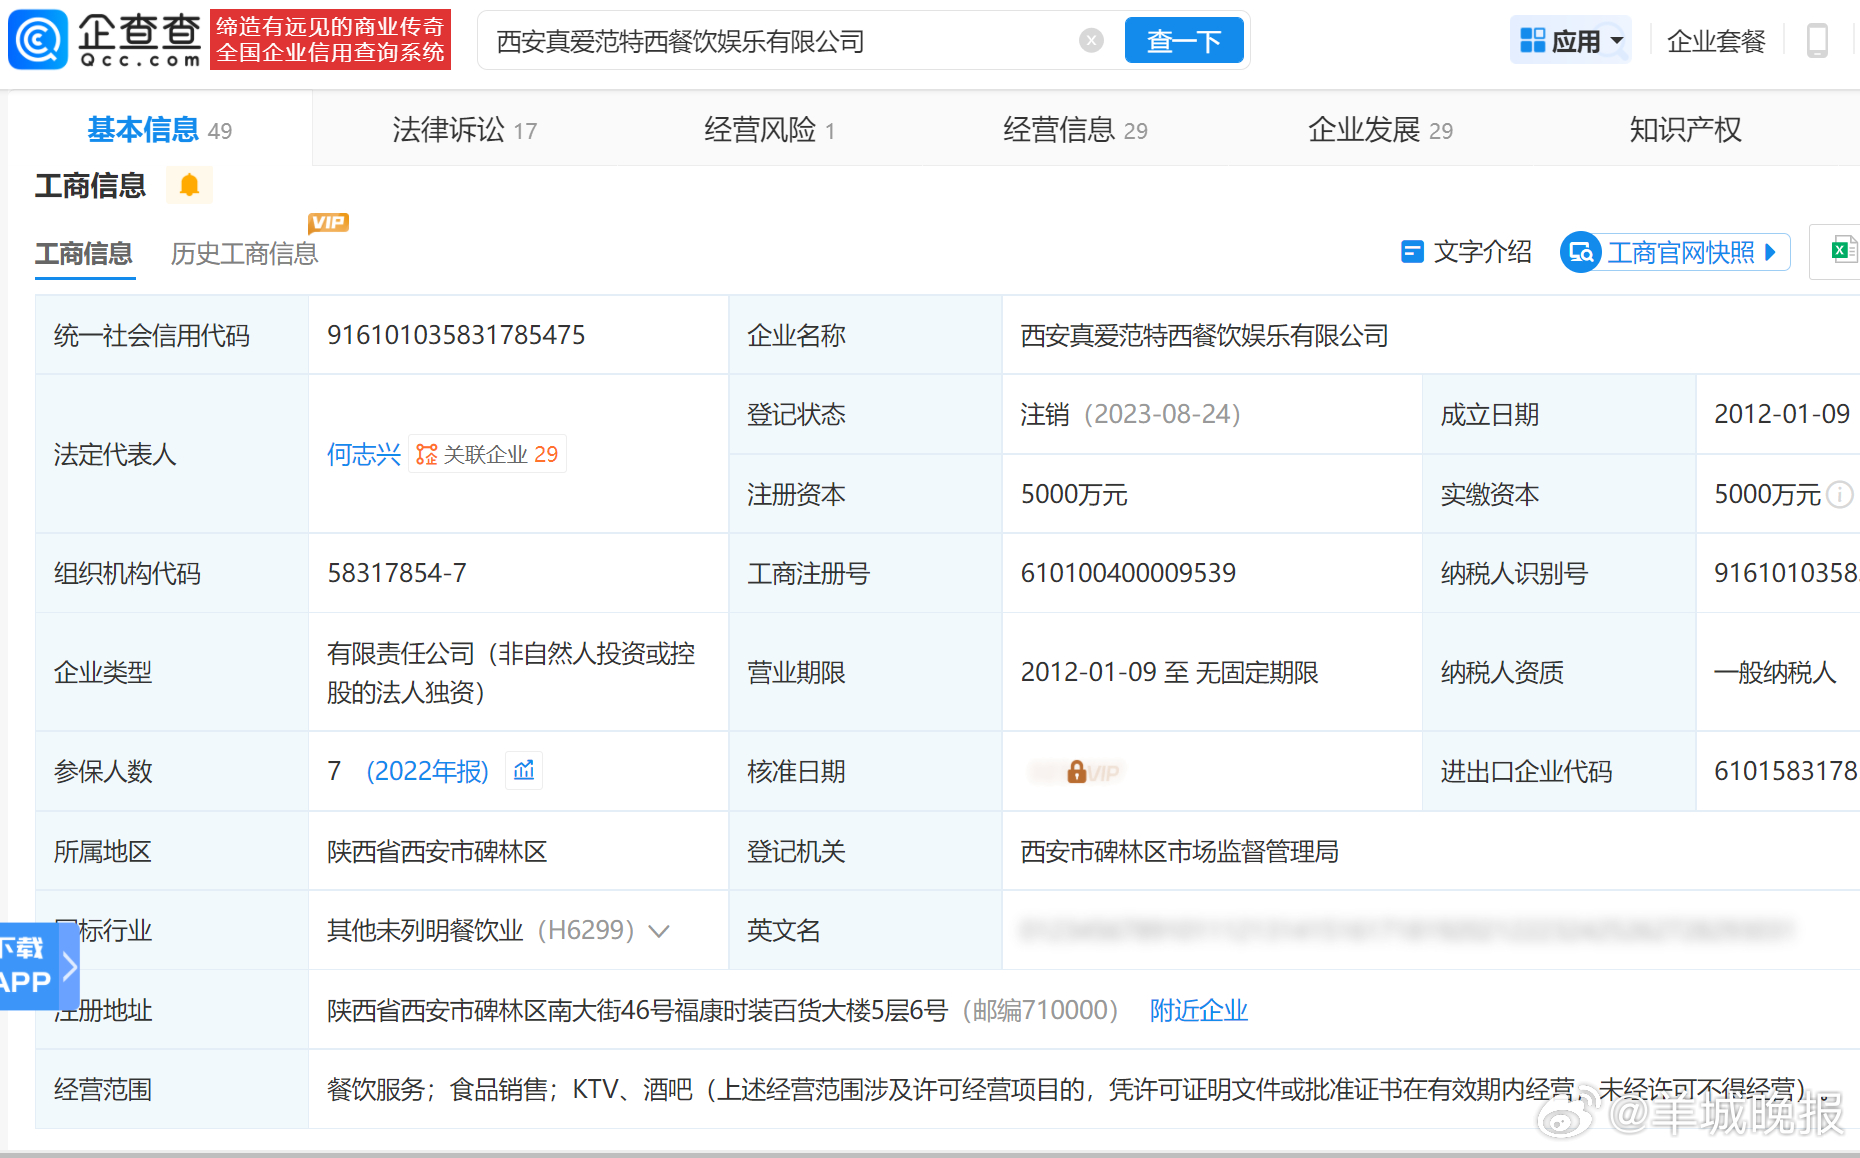Open the 知识产权 tab

point(1685,130)
